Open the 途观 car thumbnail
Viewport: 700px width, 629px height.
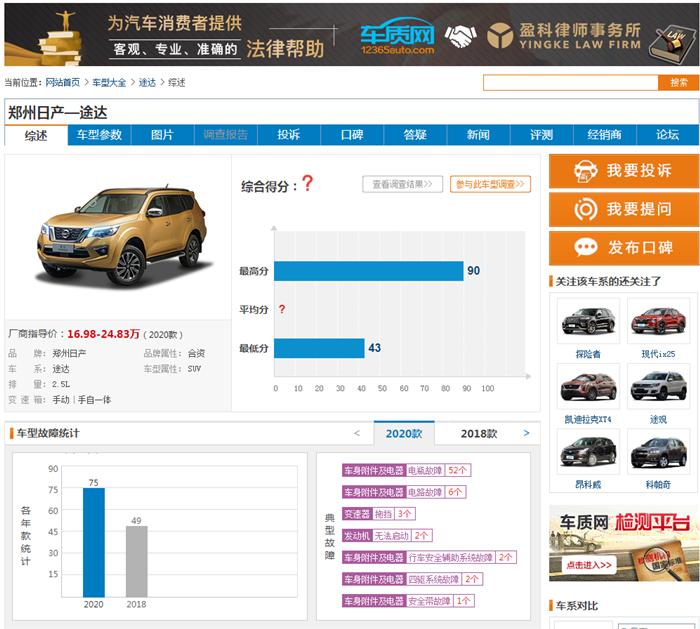pos(658,386)
